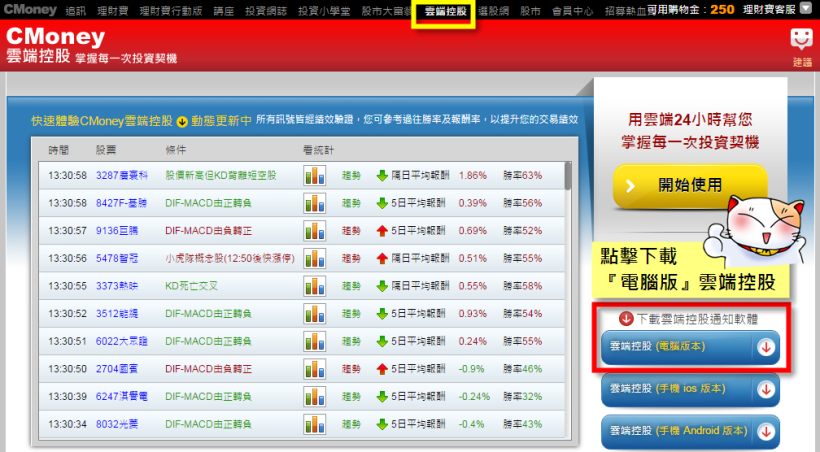Click DIF-MACD由負轉正 condition in 9136 row
The image size is (820, 452).
[x=209, y=231]
